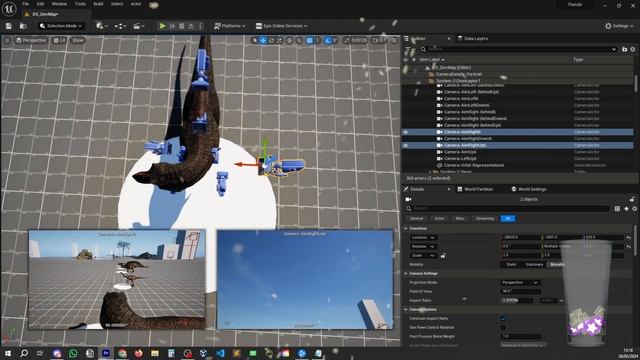Viewport: 640px width, 360px height.
Task: Adjust the viewport camera speed button
Action: point(379,40)
